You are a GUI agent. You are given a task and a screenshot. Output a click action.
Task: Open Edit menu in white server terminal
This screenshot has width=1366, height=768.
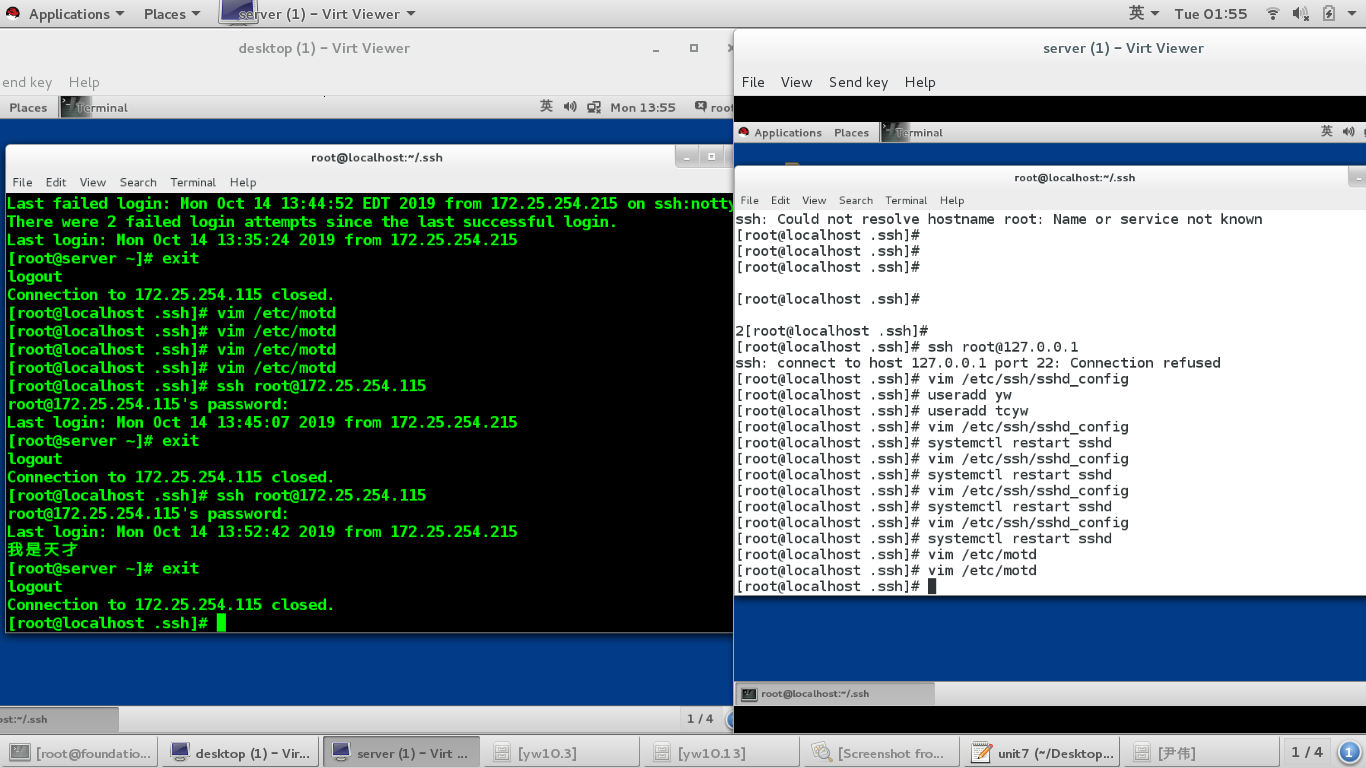[x=781, y=200]
